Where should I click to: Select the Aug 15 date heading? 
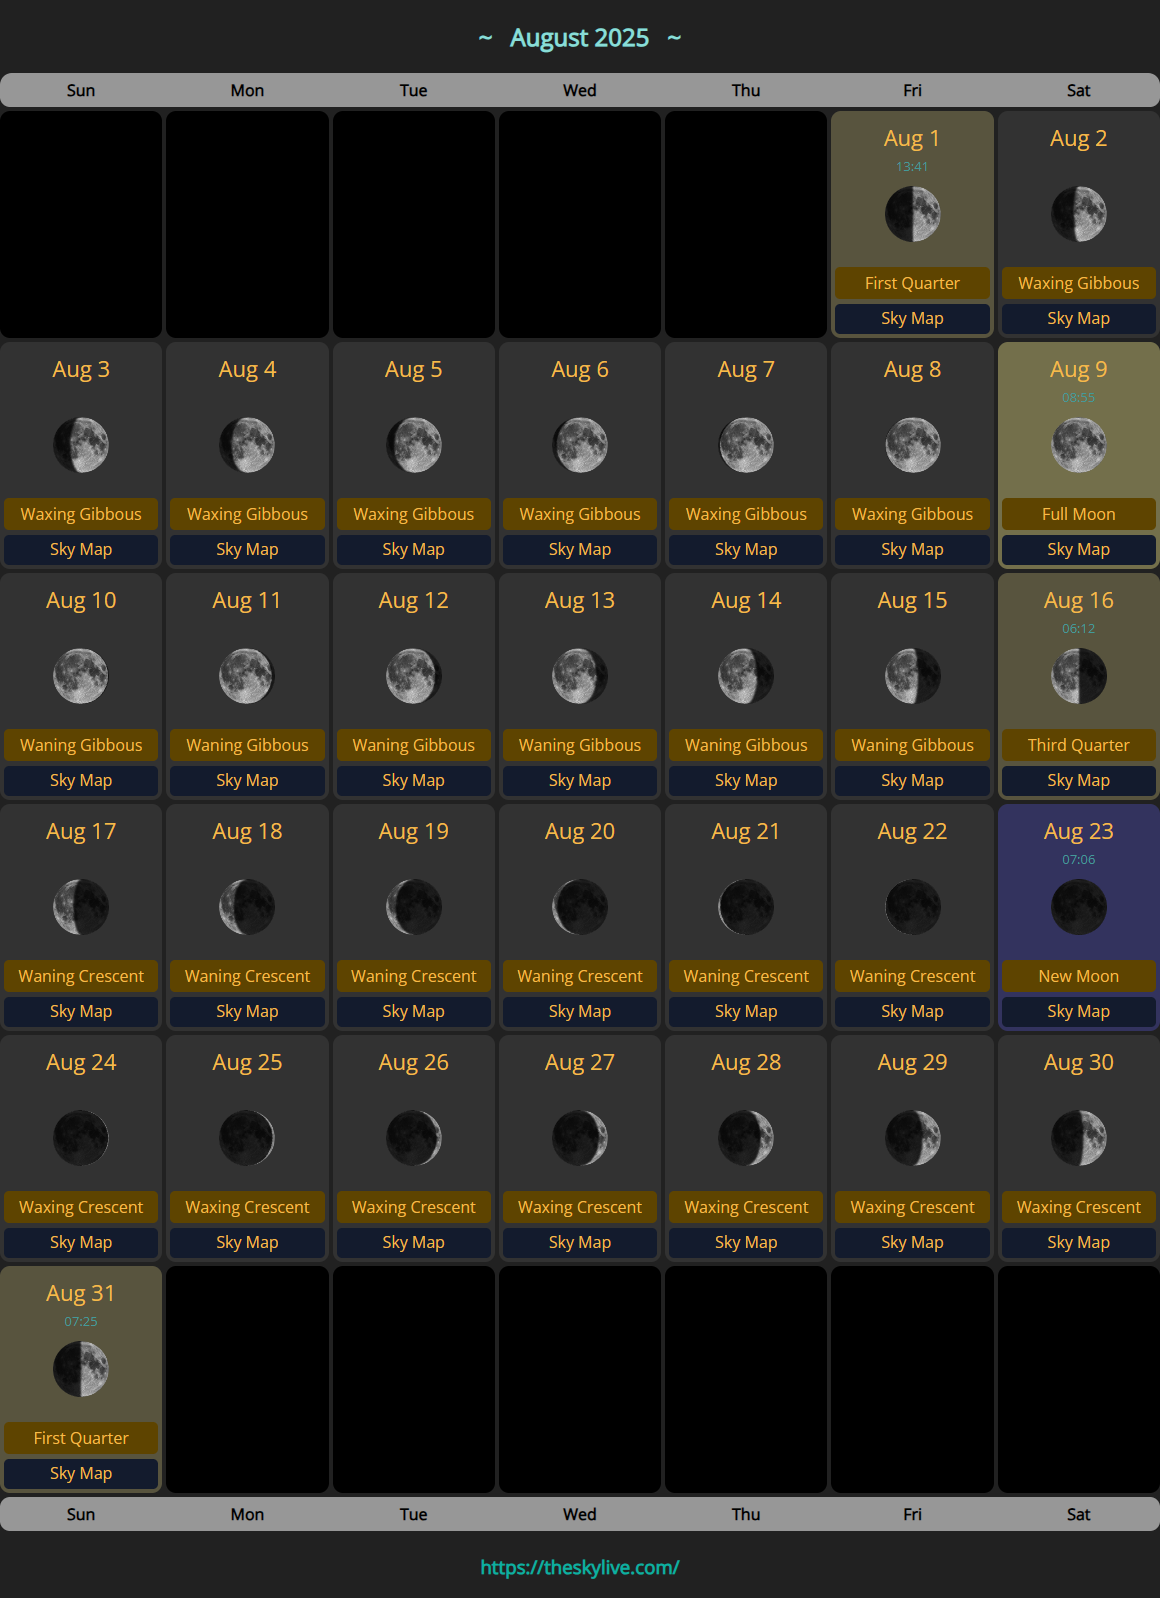pos(912,600)
